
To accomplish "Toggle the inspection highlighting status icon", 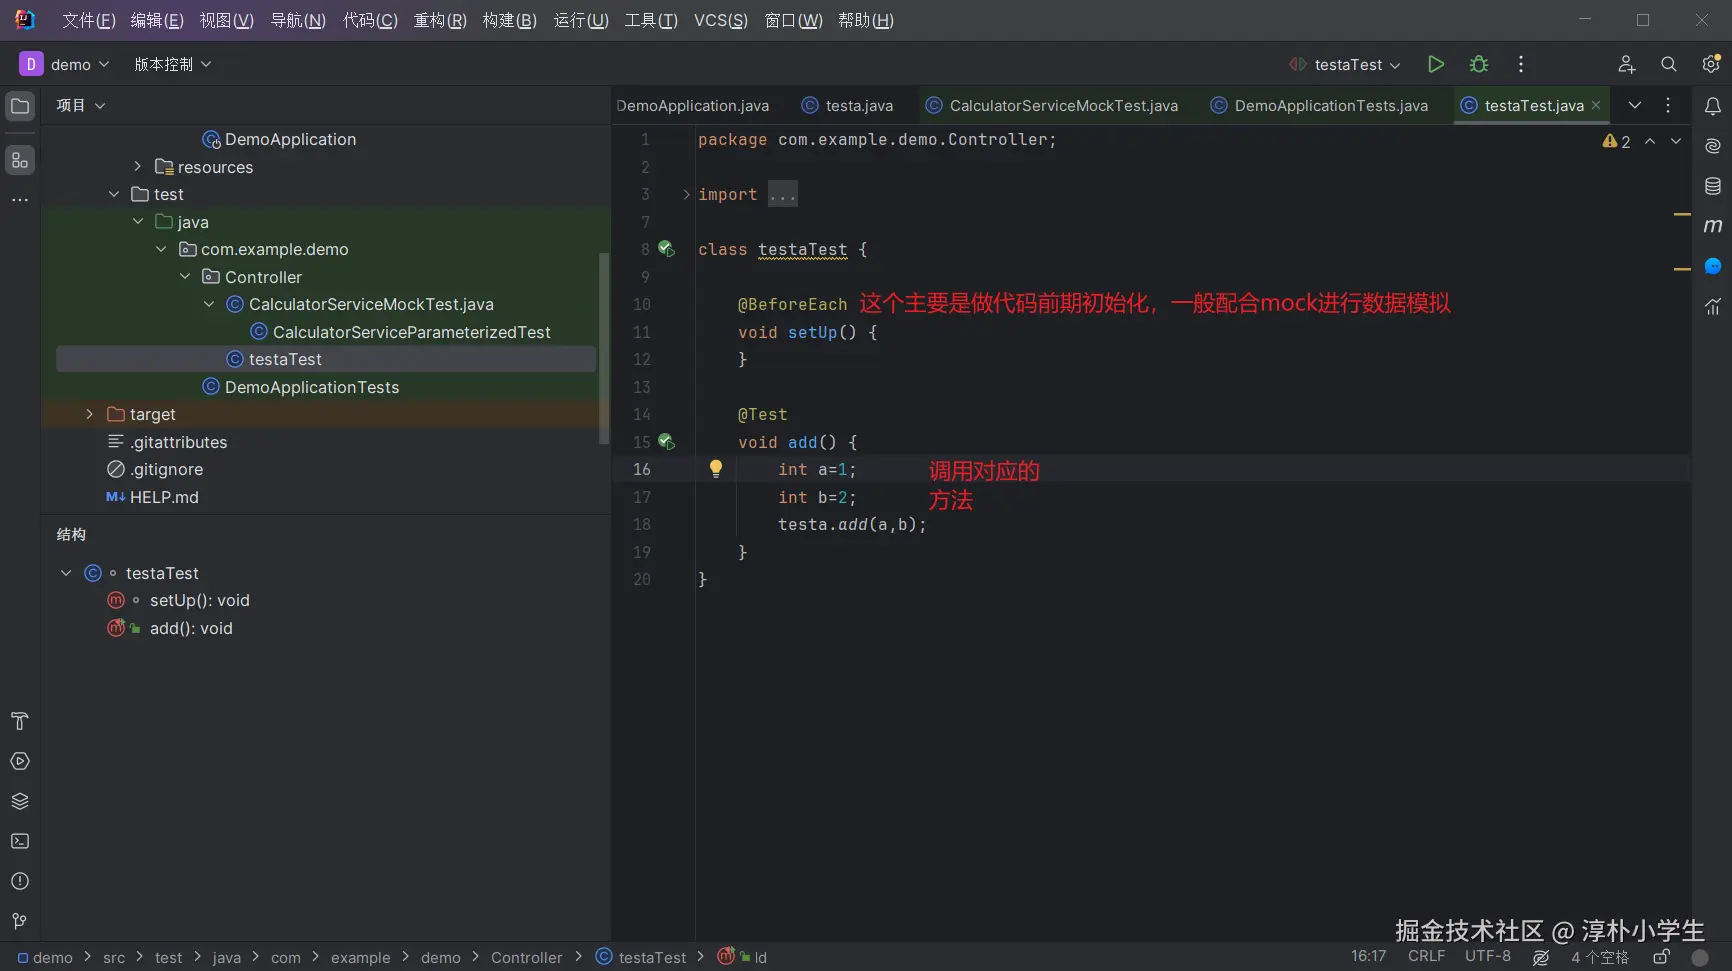I will [1541, 957].
